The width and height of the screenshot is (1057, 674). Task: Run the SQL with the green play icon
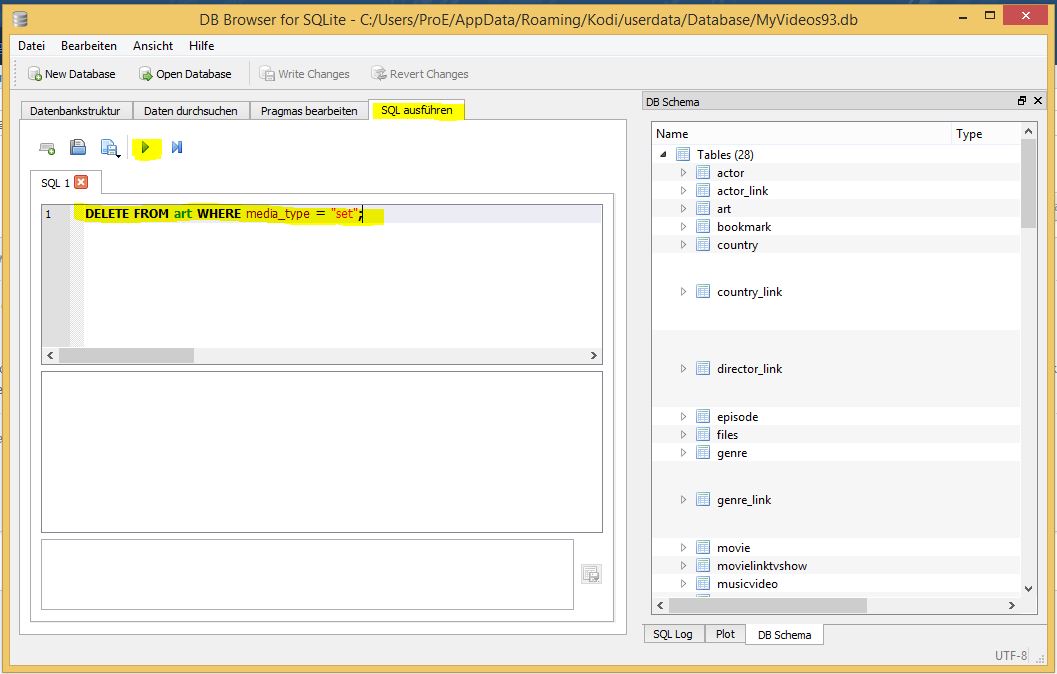pyautogui.click(x=145, y=148)
